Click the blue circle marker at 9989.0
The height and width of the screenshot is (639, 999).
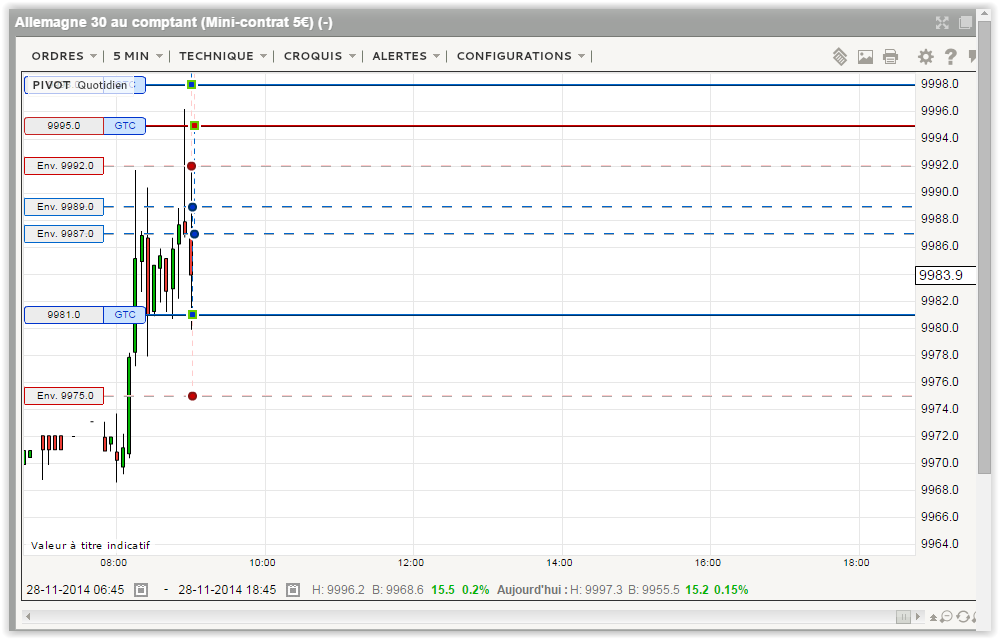[192, 207]
